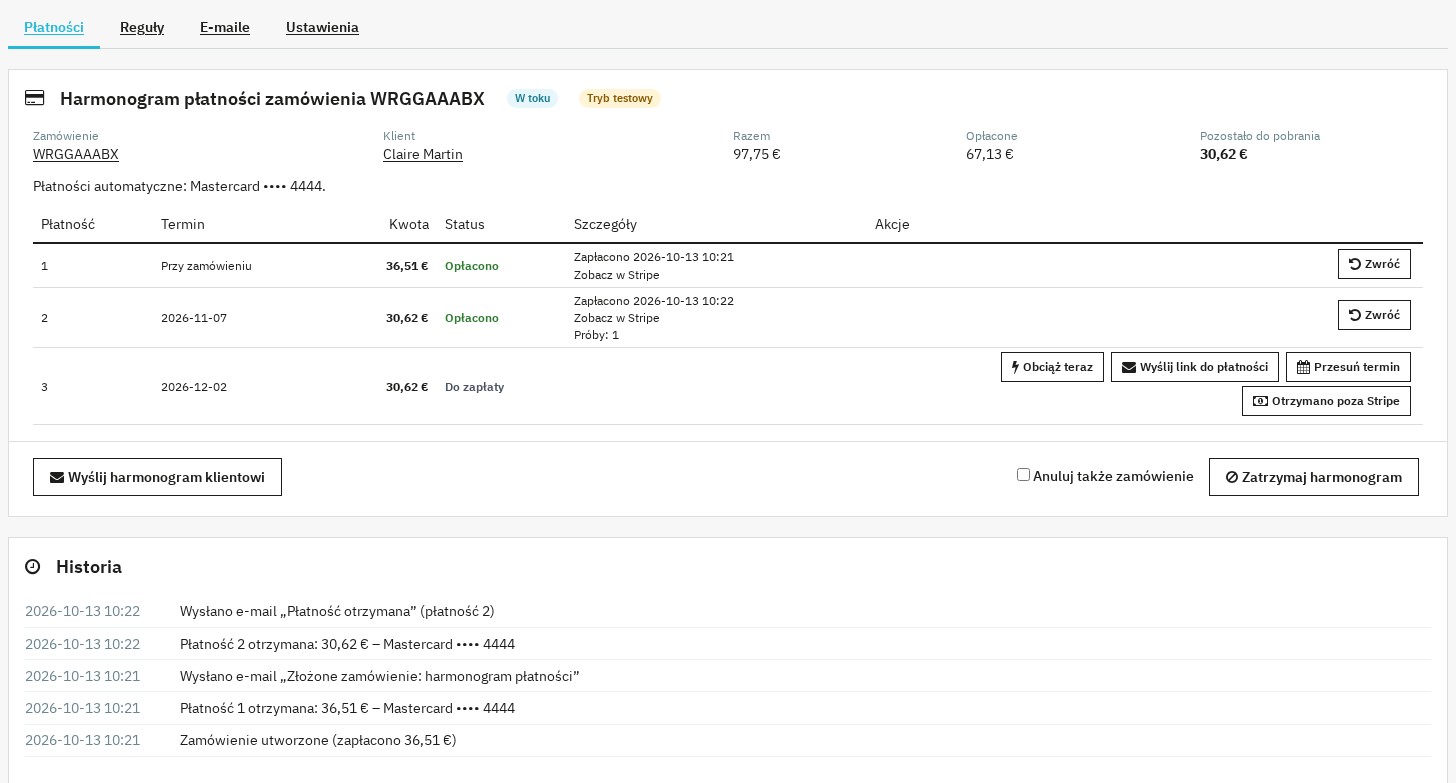Click the banknote icon in Otrzymano poza Stripe
Screen dimensions: 1456x783
click(1260, 401)
